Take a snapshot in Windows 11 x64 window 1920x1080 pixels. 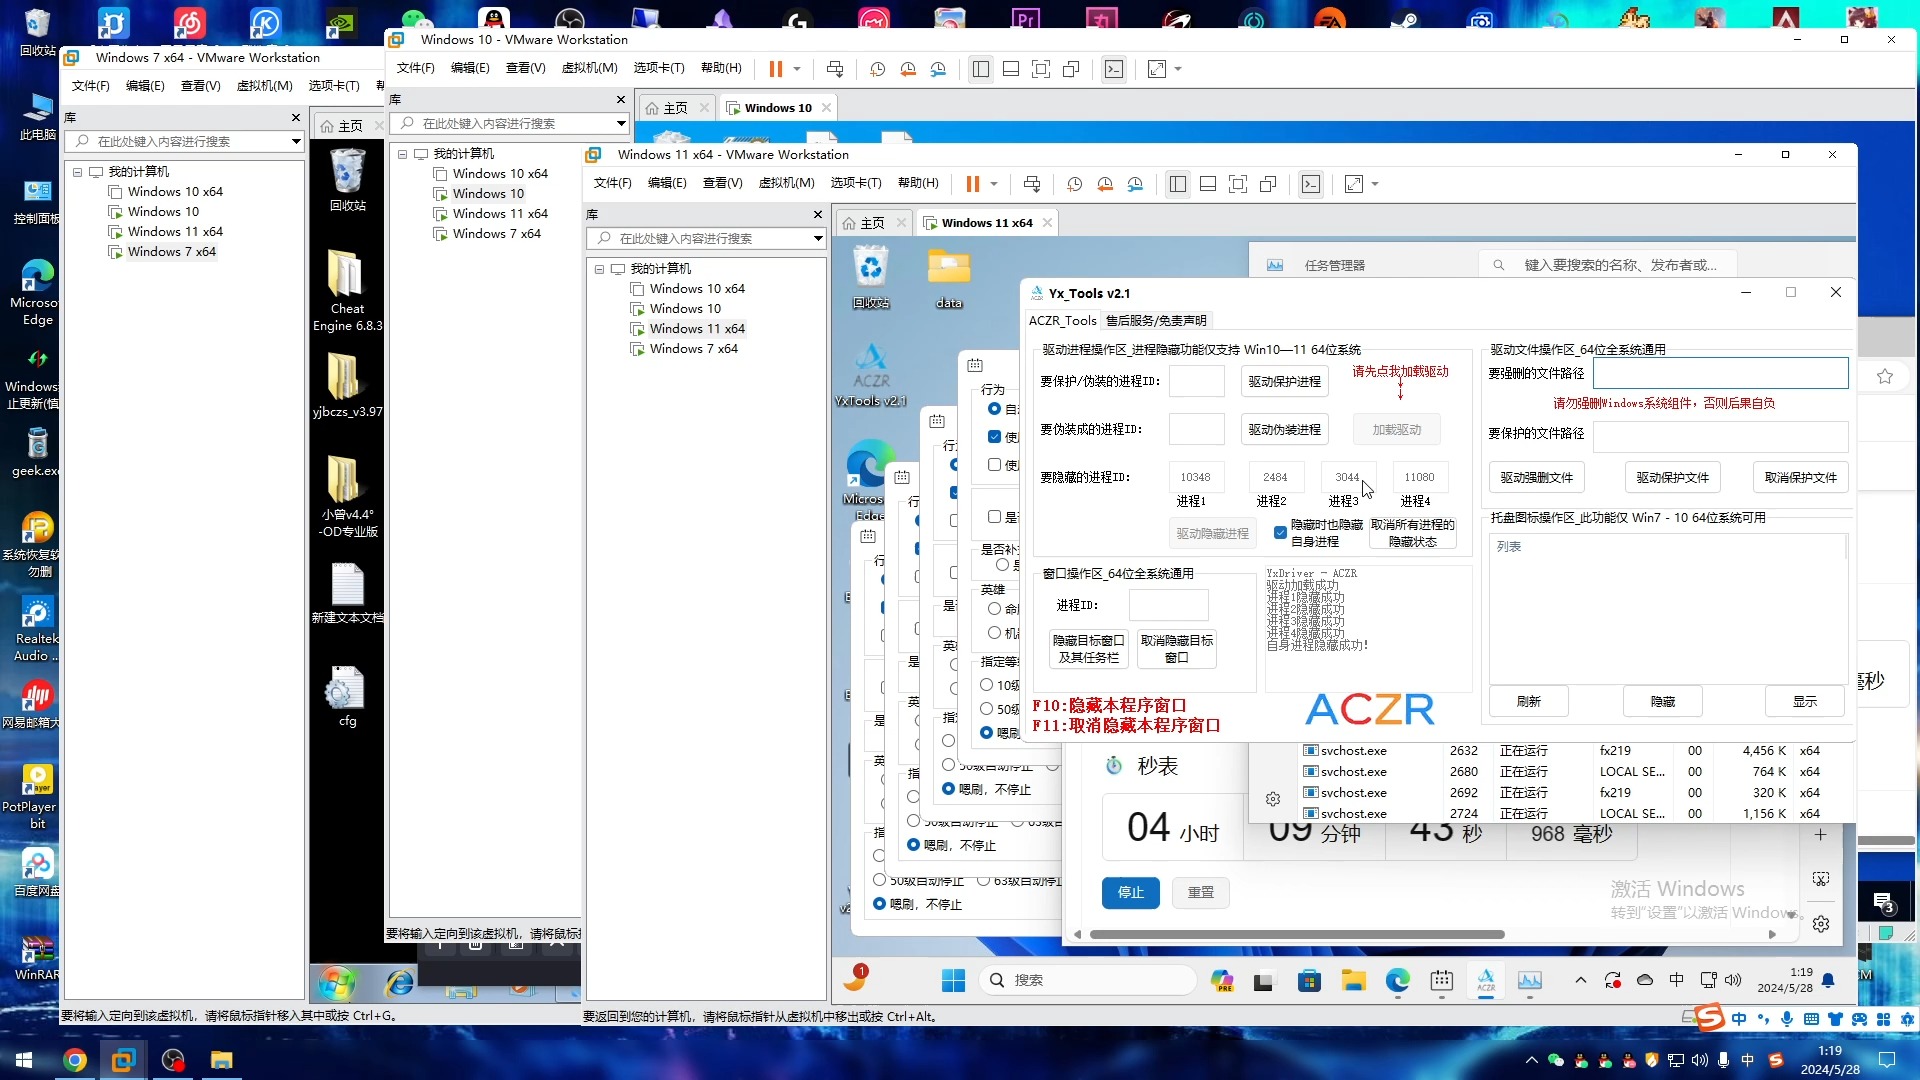point(1075,184)
